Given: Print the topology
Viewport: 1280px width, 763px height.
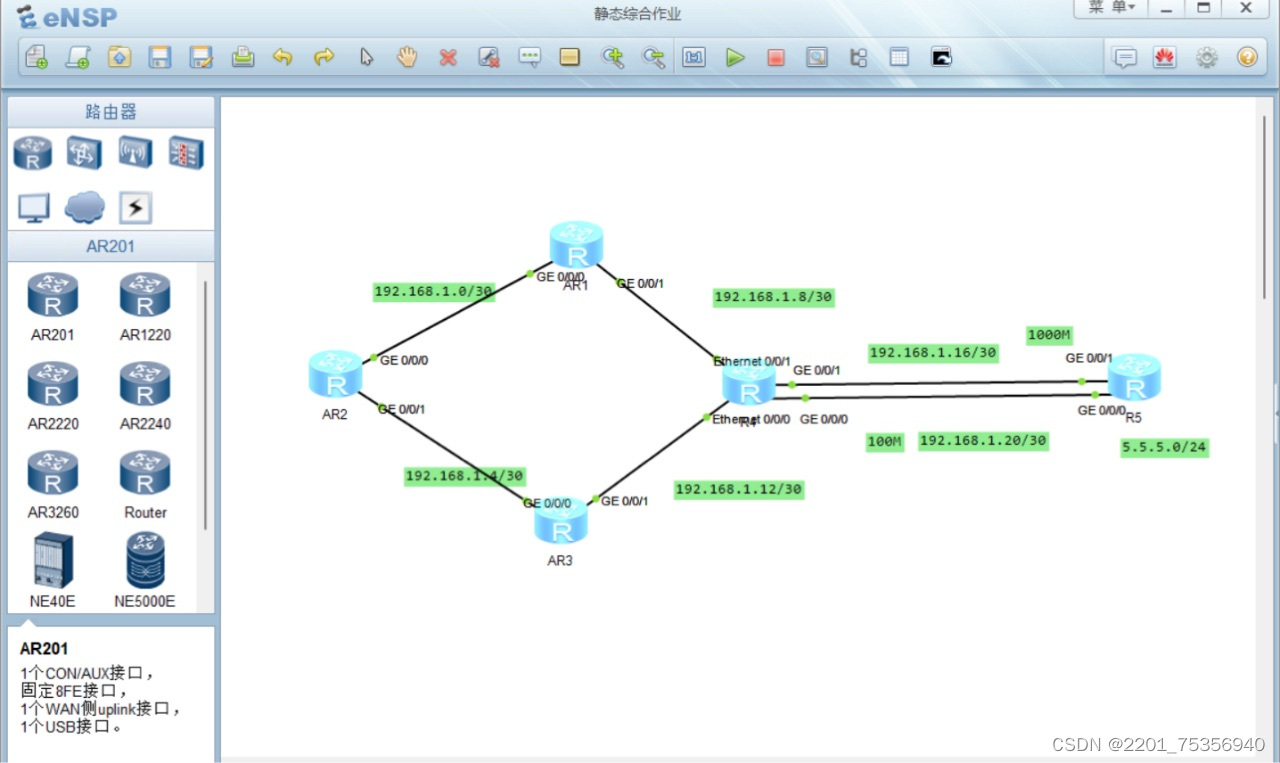Looking at the screenshot, I should pyautogui.click(x=242, y=57).
